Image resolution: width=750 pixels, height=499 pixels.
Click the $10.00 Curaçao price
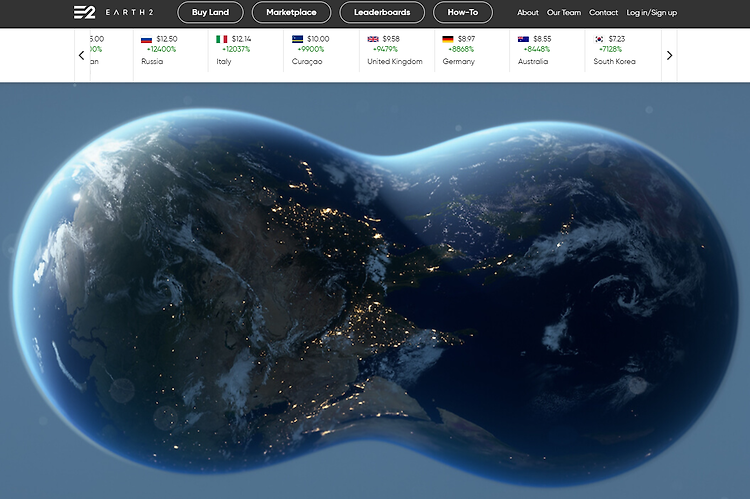tap(318, 39)
